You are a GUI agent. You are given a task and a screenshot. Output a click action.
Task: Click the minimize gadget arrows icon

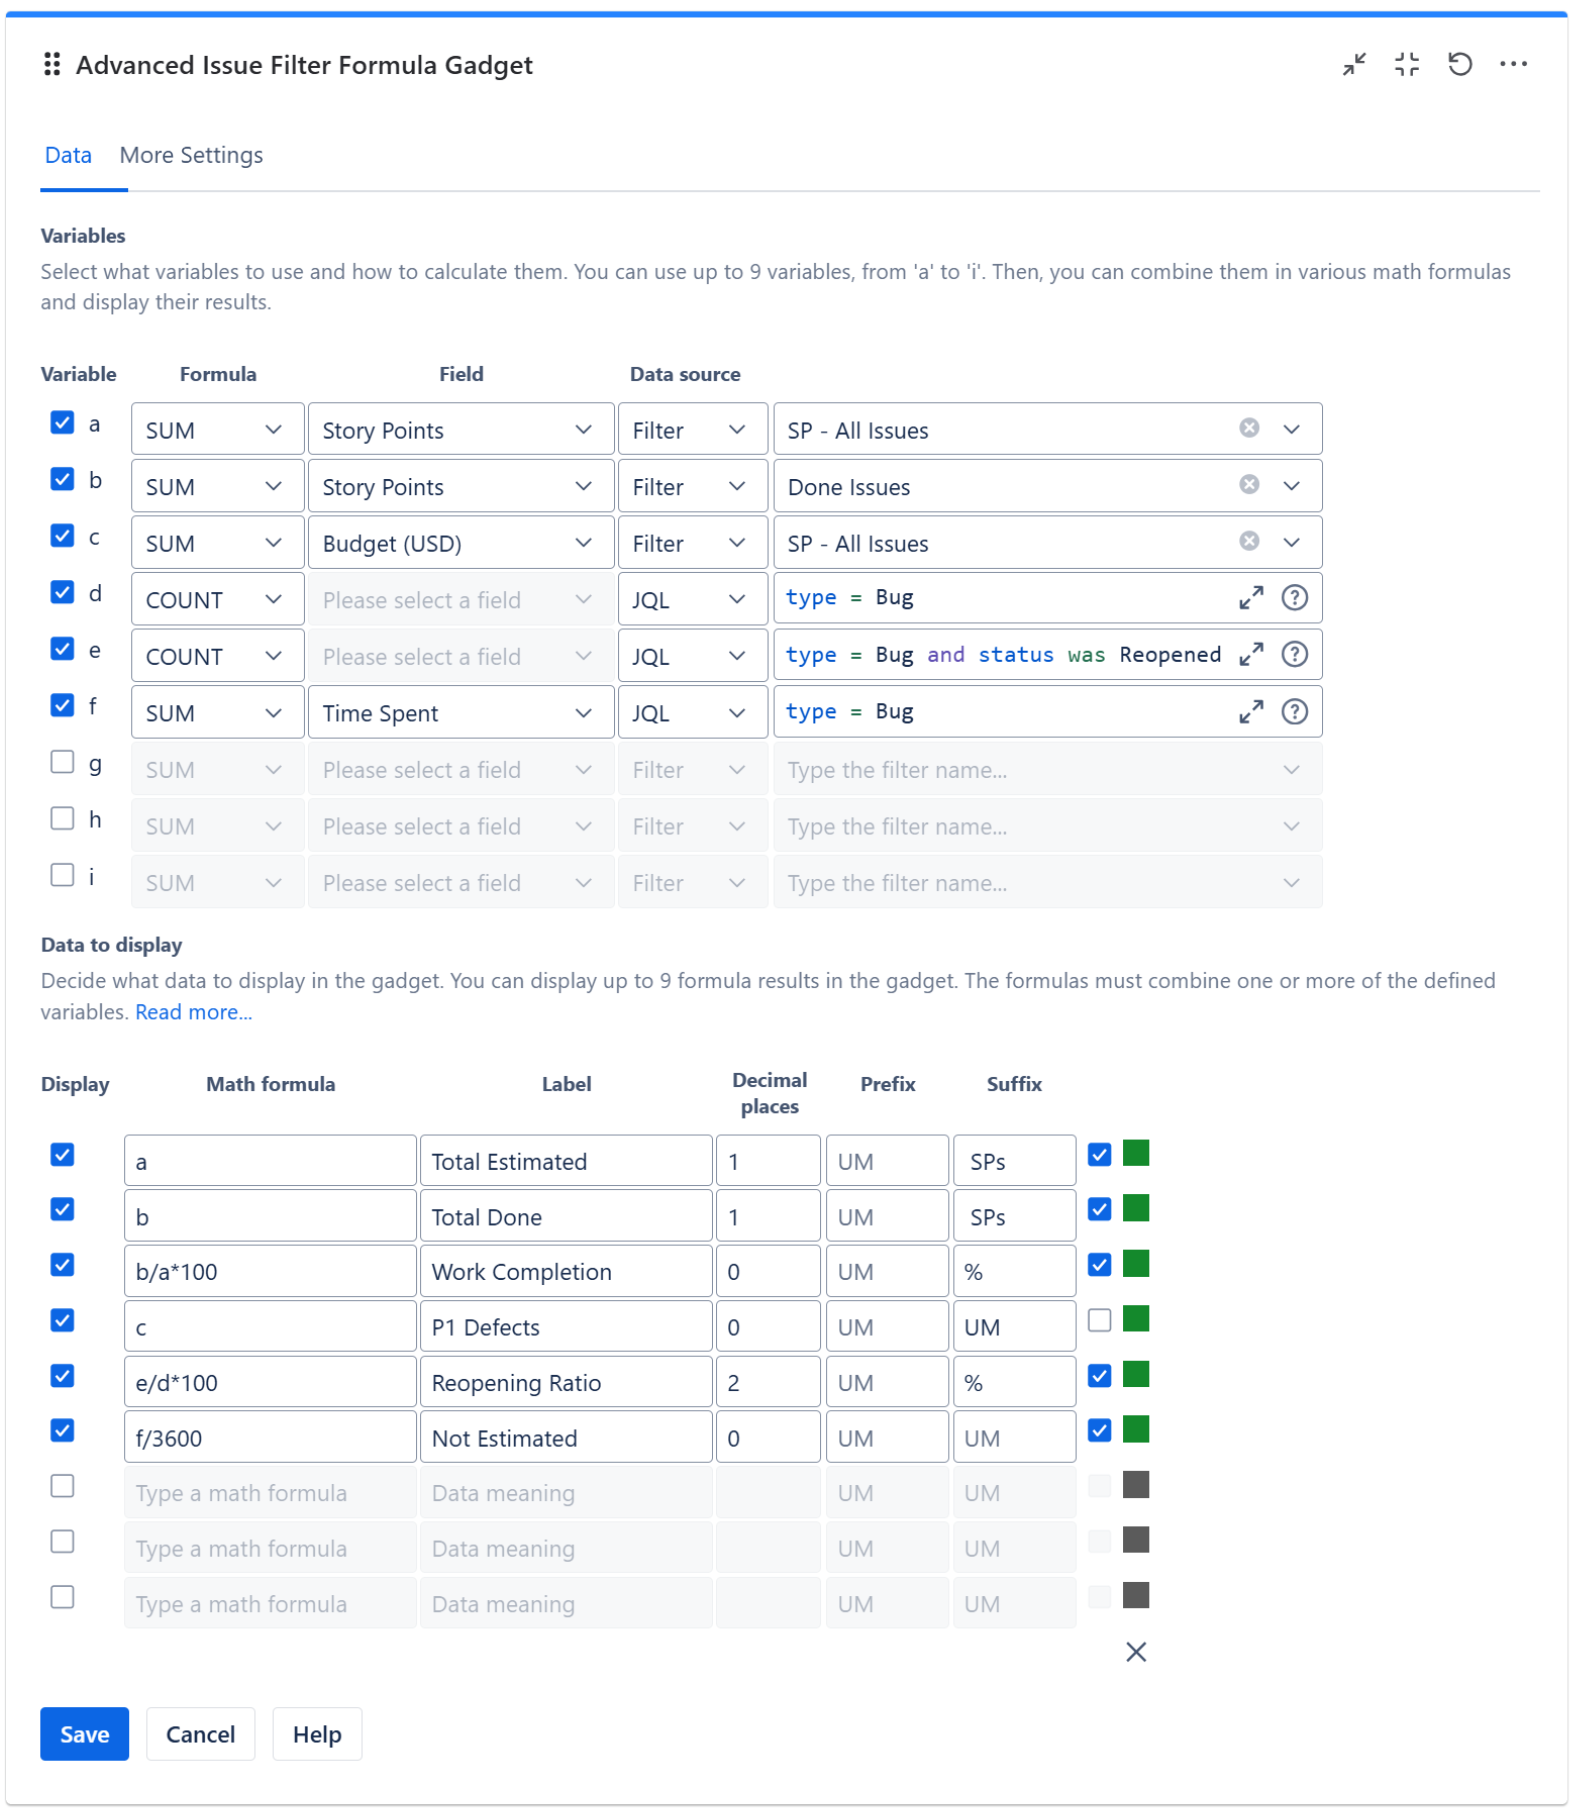[x=1353, y=65]
